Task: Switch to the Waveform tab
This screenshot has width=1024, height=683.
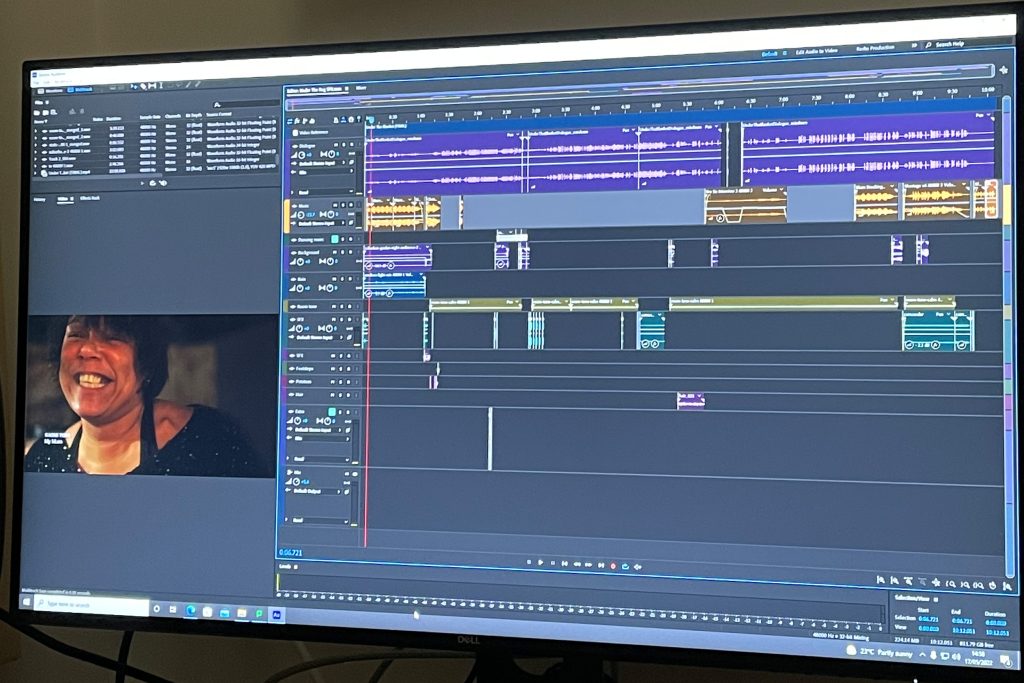Action: (x=55, y=89)
